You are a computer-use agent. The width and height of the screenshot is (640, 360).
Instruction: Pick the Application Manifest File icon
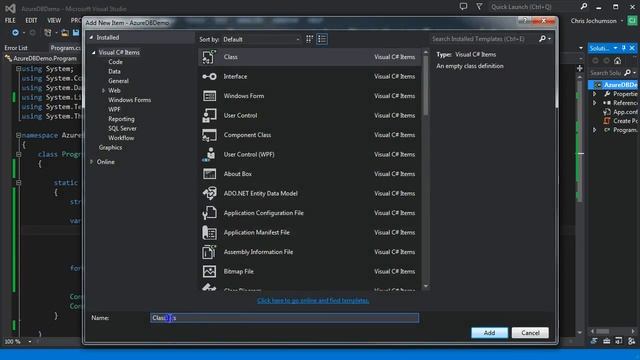[x=209, y=232]
